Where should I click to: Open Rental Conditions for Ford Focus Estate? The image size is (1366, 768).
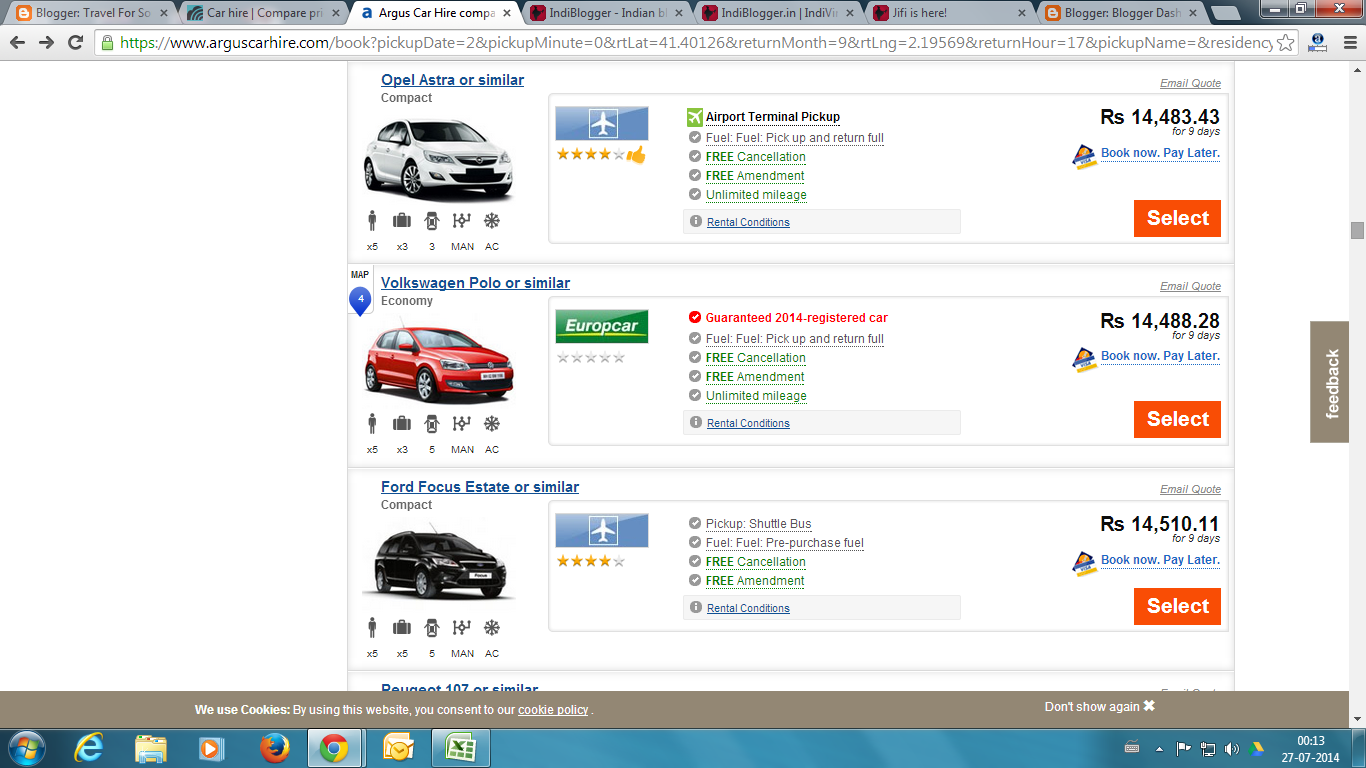(x=748, y=608)
